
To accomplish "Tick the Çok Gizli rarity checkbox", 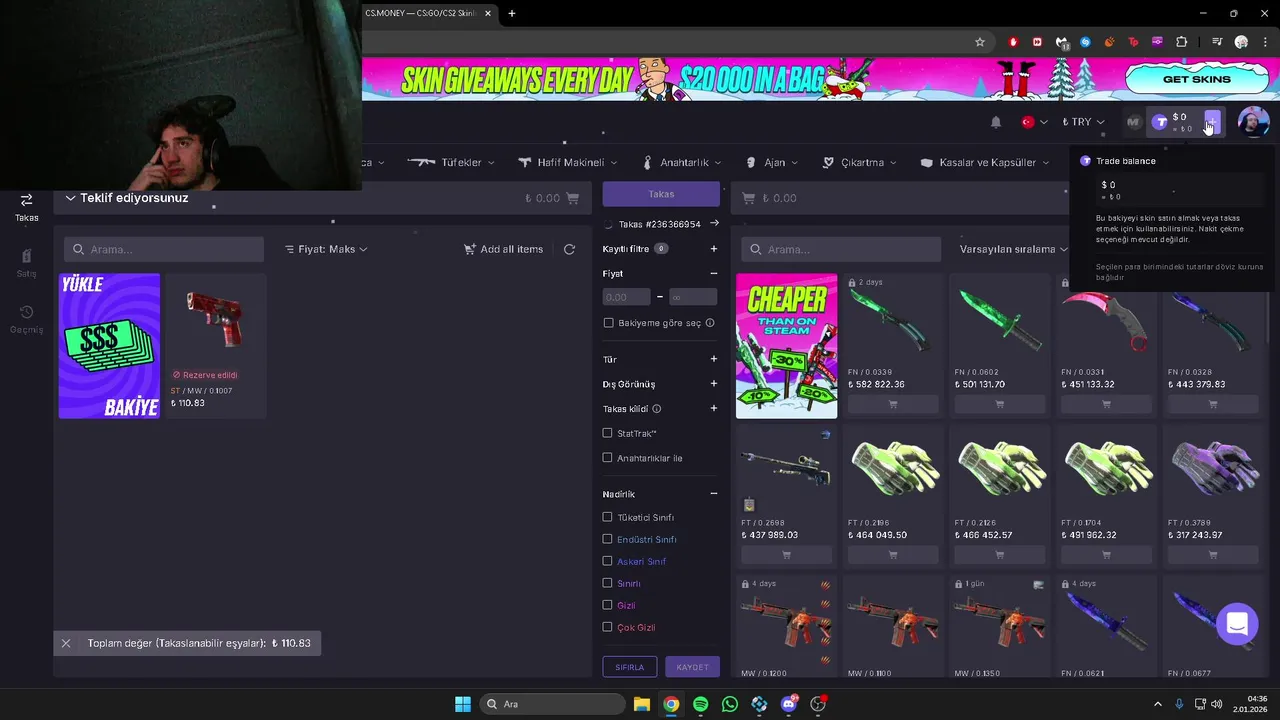I will [607, 627].
